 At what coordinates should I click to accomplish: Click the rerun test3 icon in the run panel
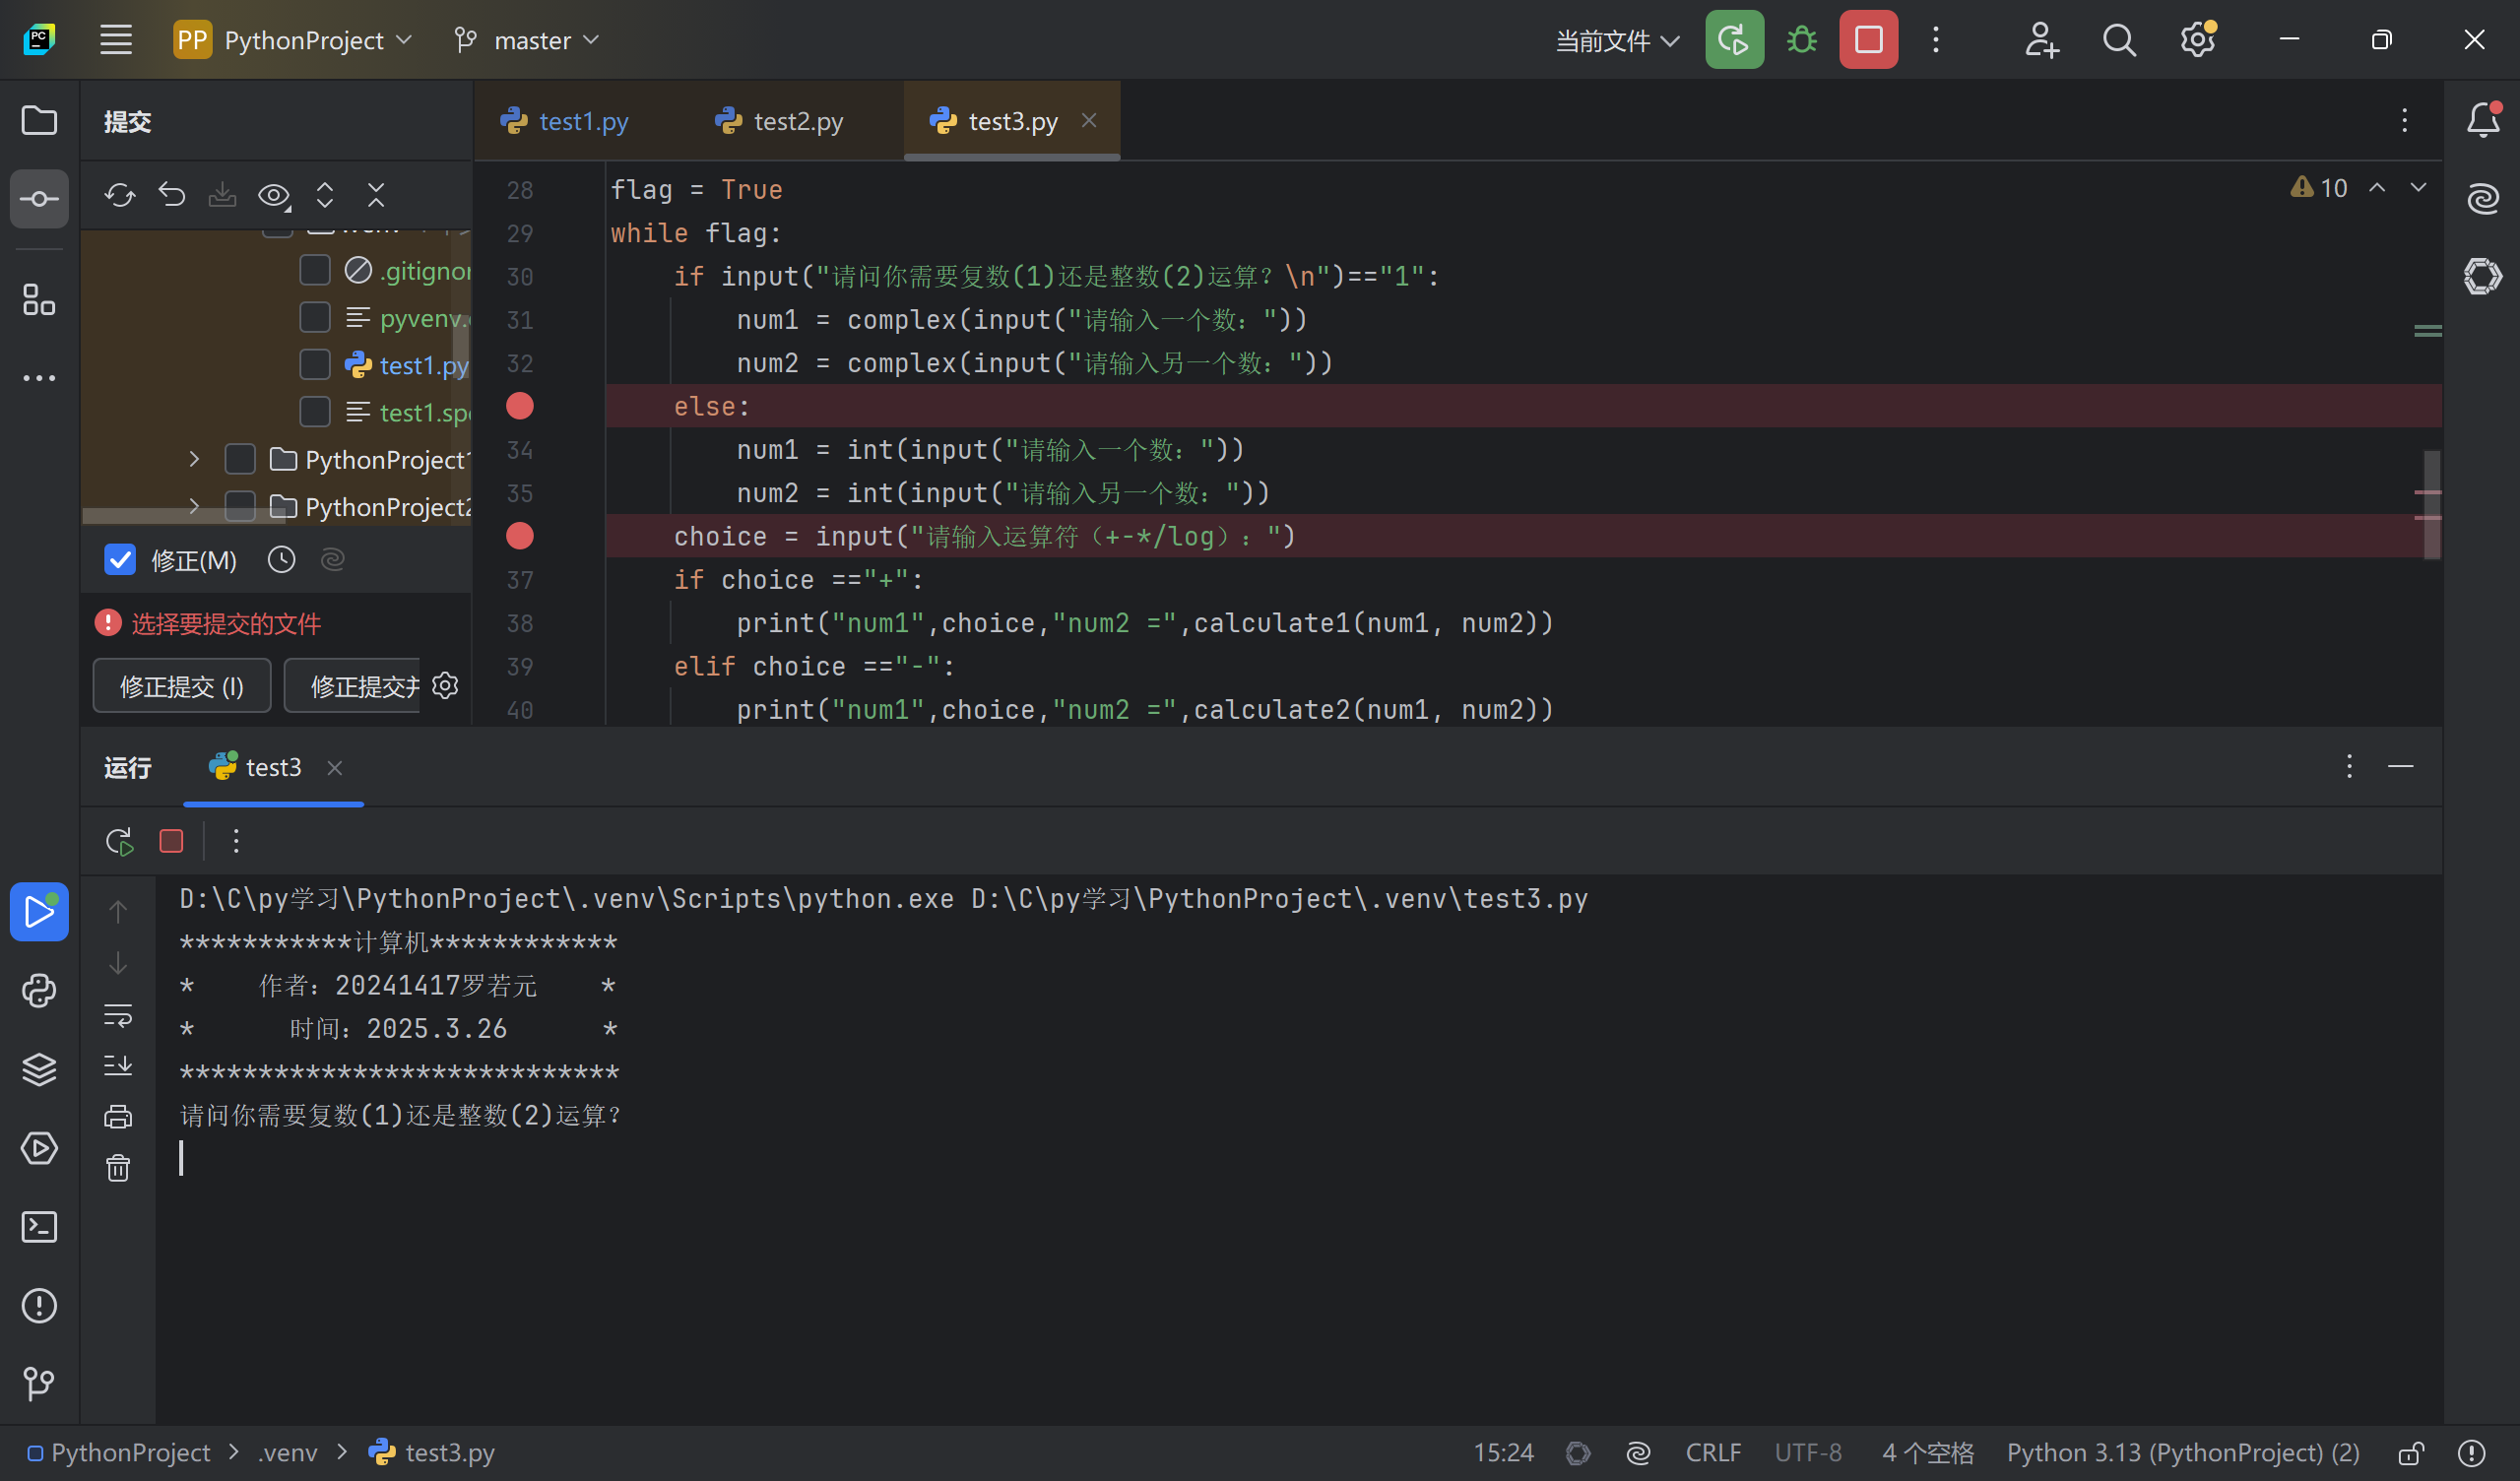pos(119,841)
